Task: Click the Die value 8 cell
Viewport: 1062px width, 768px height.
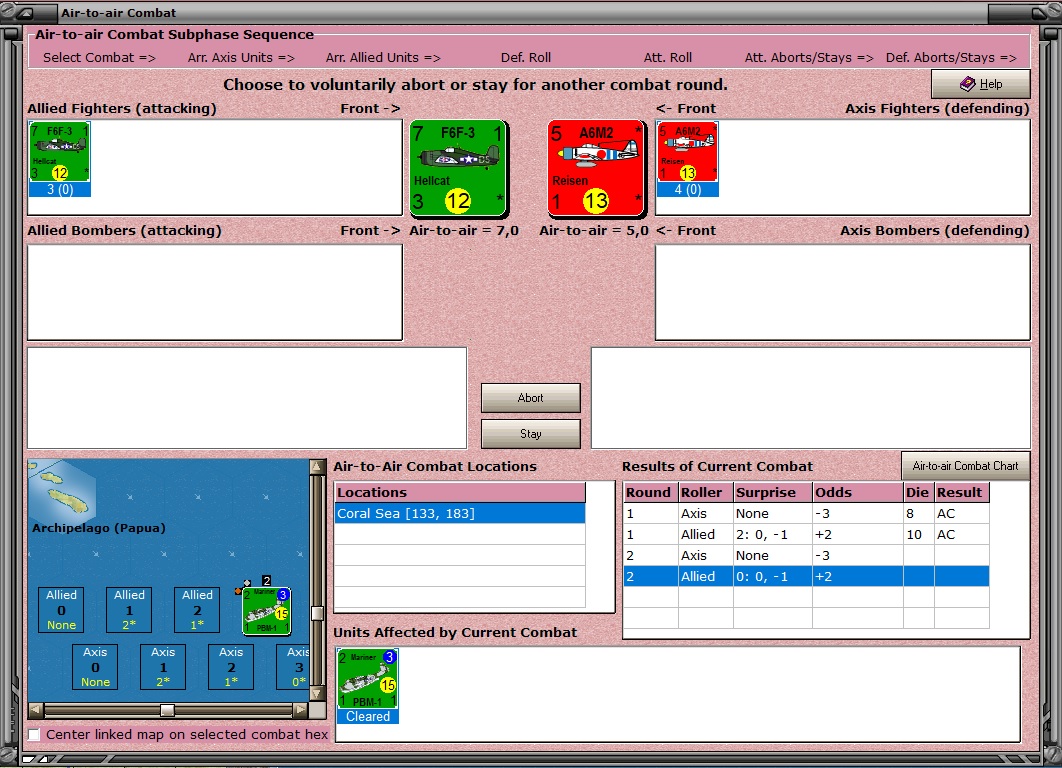Action: point(918,513)
